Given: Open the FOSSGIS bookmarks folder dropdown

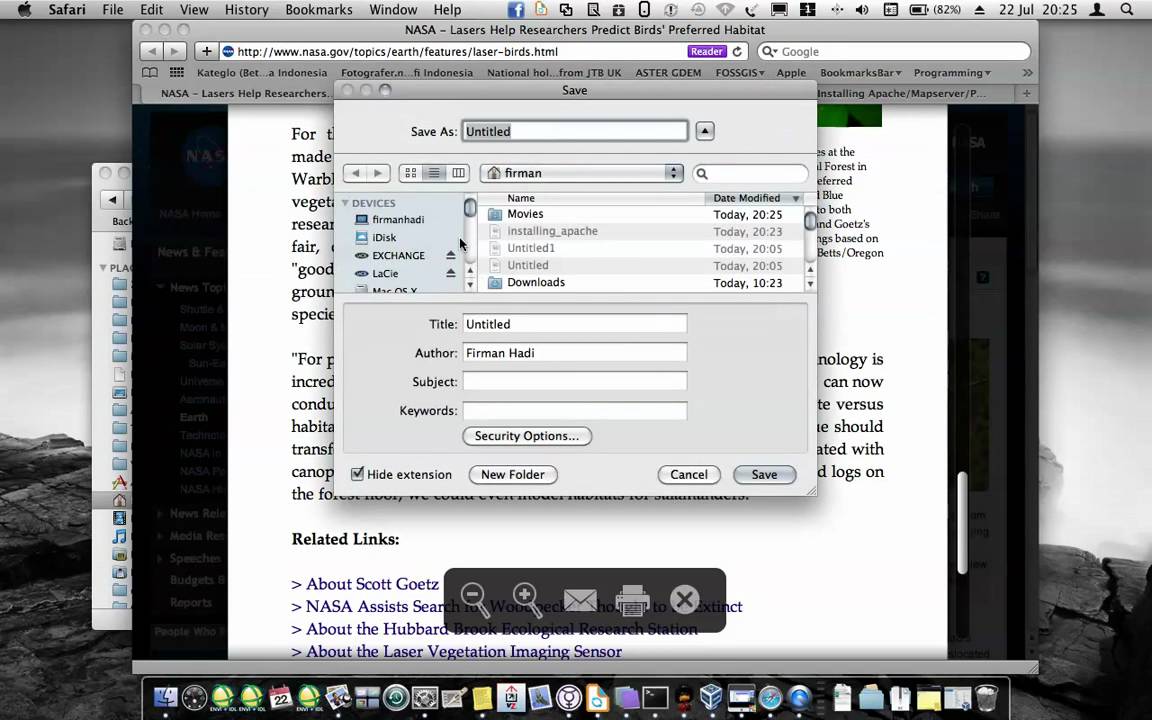Looking at the screenshot, I should point(740,73).
